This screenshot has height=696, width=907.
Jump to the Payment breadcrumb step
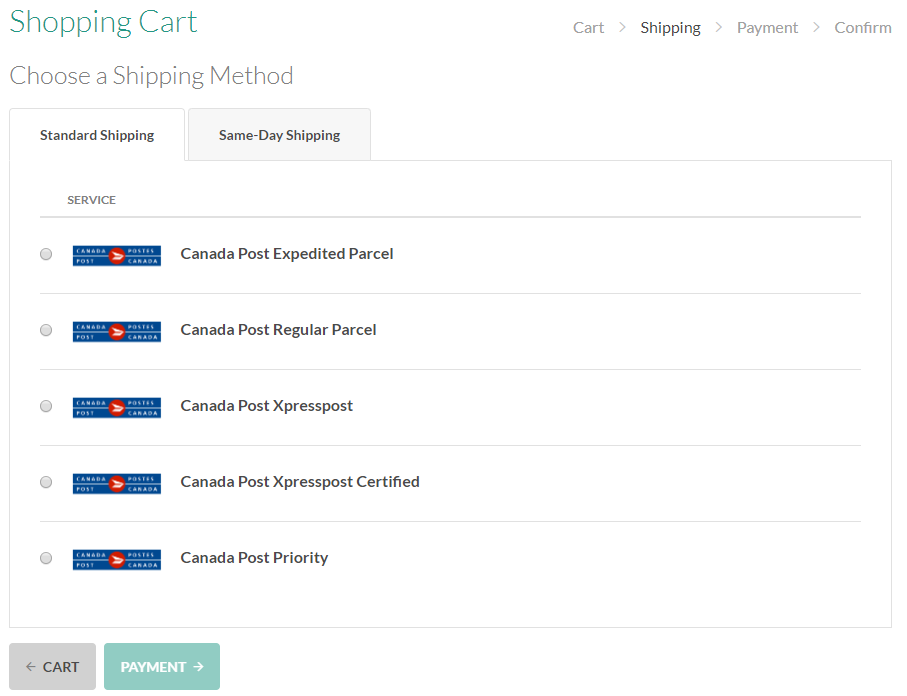click(x=767, y=28)
